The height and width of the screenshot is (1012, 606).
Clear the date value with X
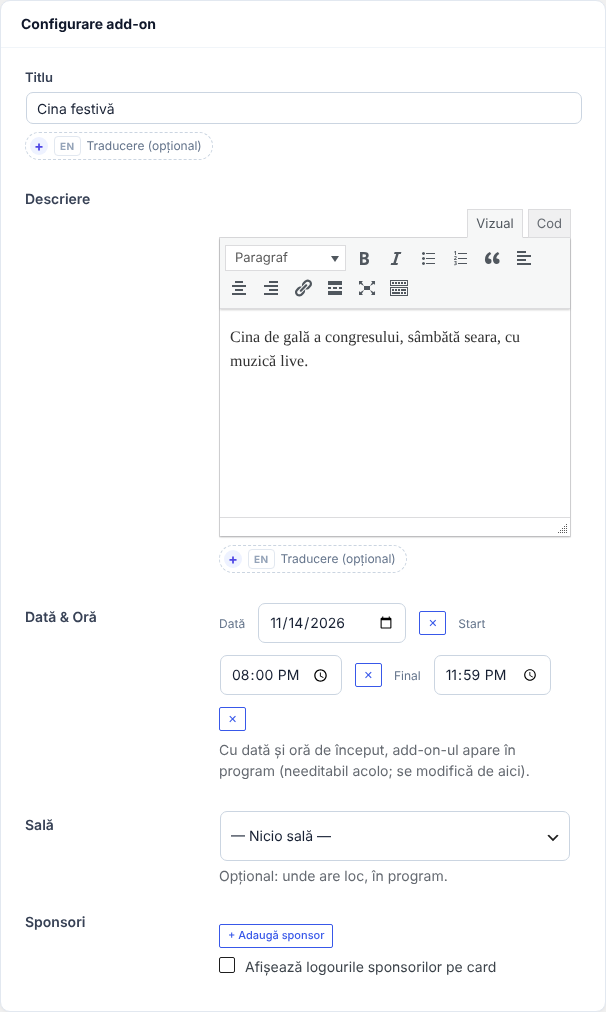[432, 623]
